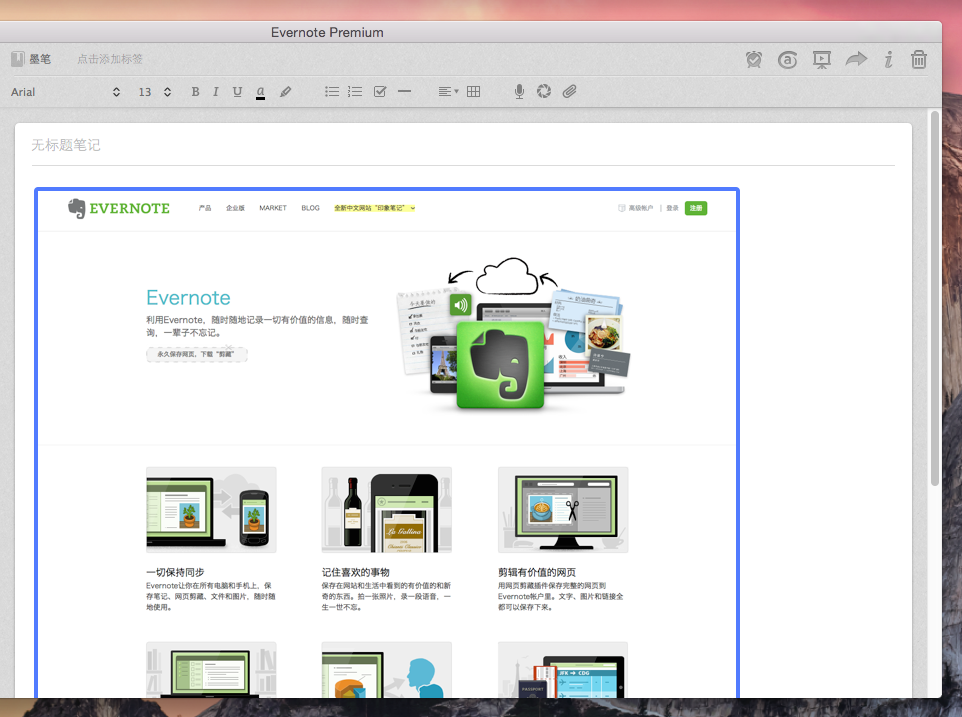The image size is (962, 717).
Task: Insert a table
Action: click(474, 91)
